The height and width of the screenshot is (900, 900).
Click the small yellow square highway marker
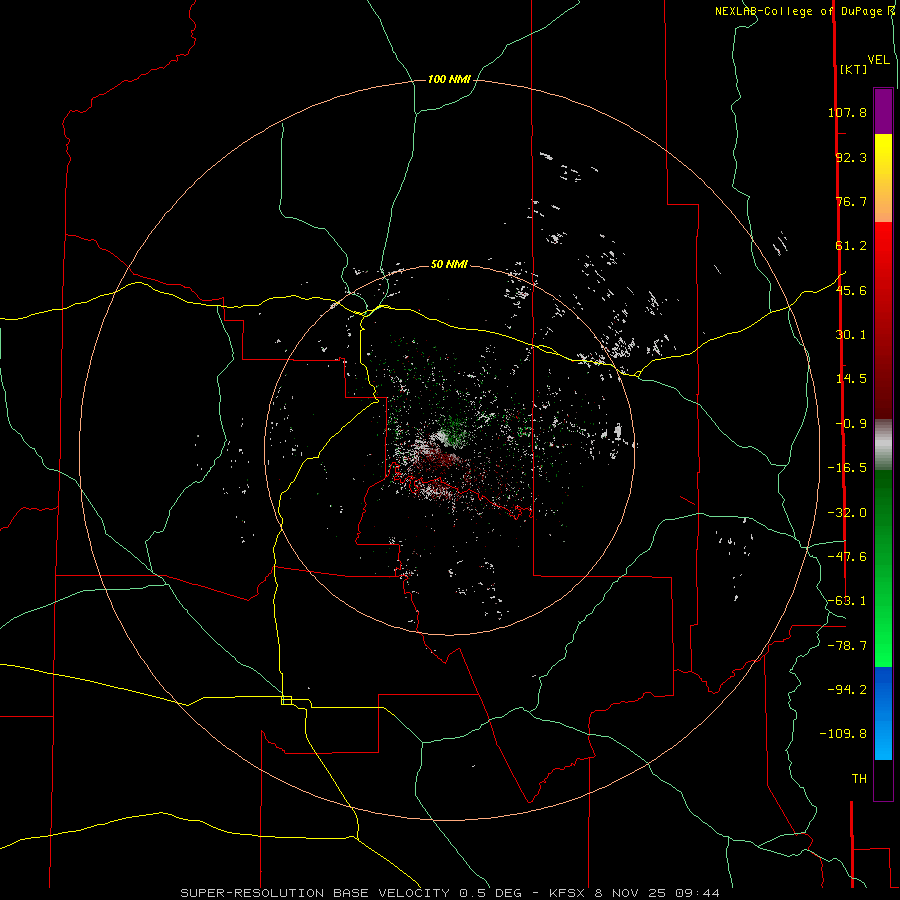point(286,700)
